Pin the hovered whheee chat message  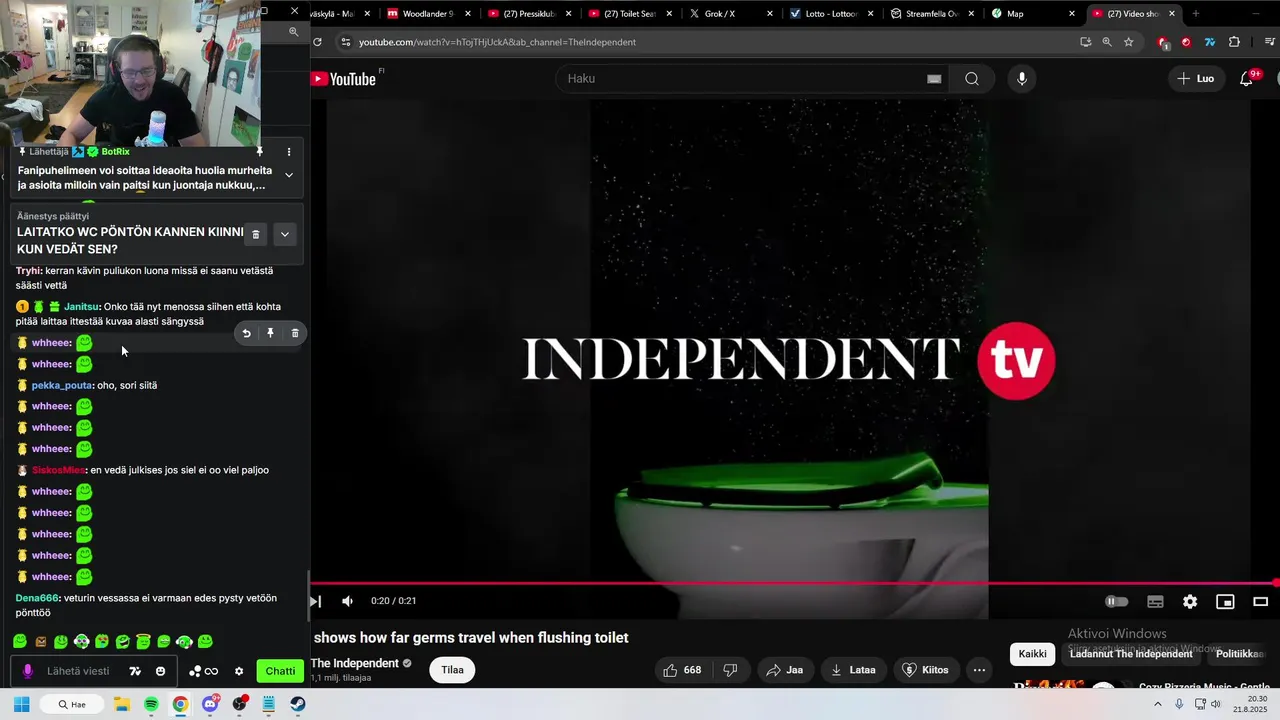[x=270, y=333]
